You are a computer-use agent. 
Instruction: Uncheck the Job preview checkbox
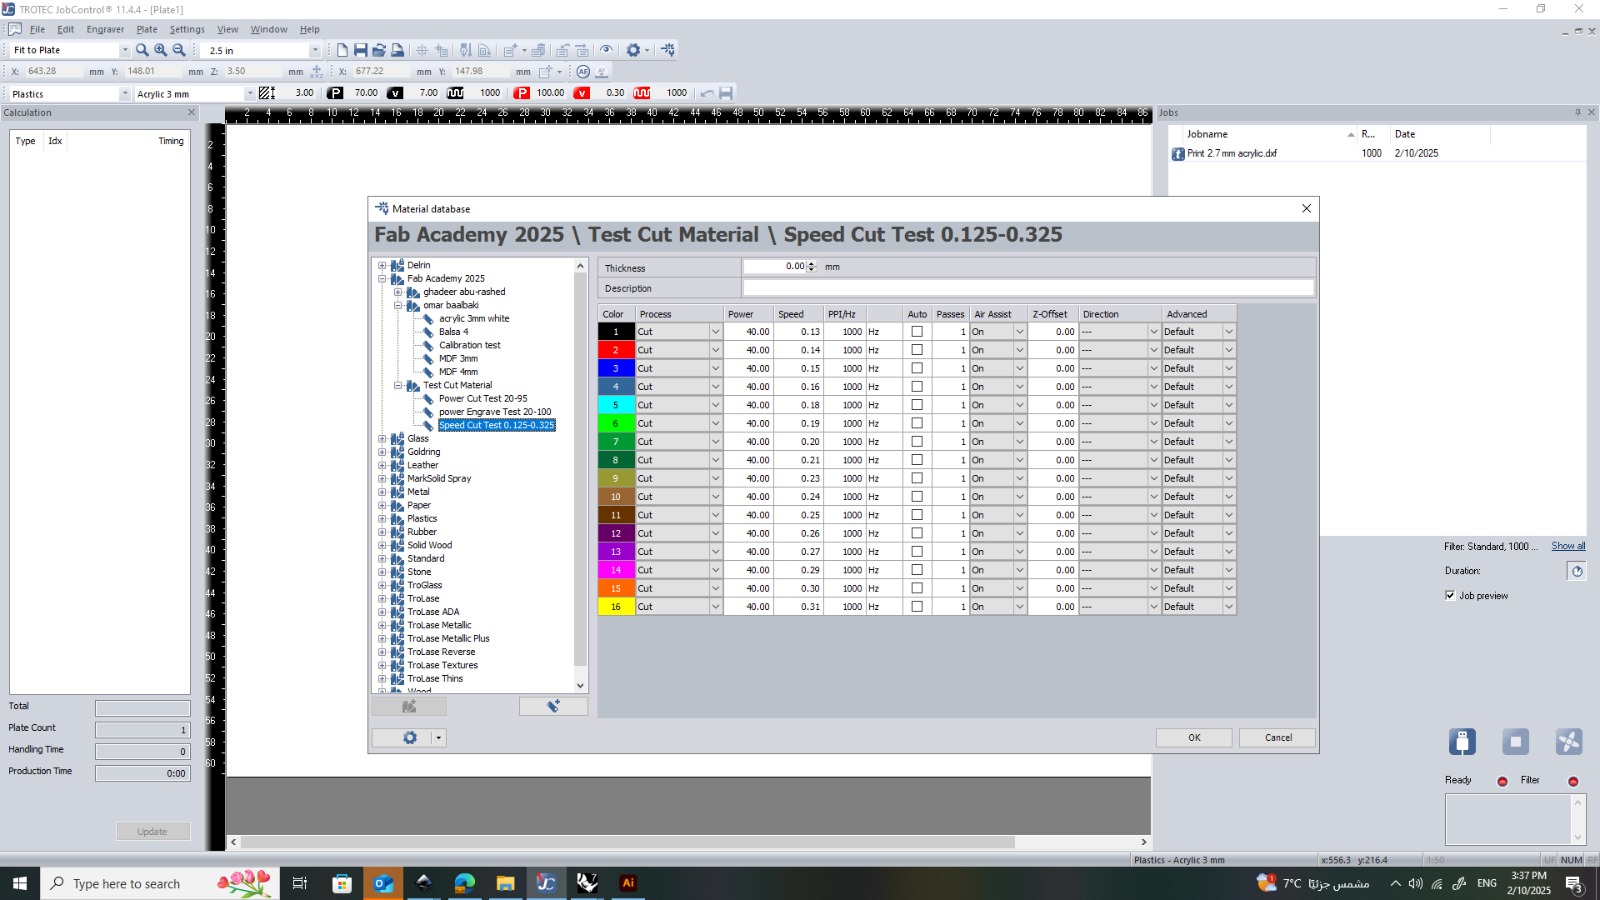[1450, 596]
